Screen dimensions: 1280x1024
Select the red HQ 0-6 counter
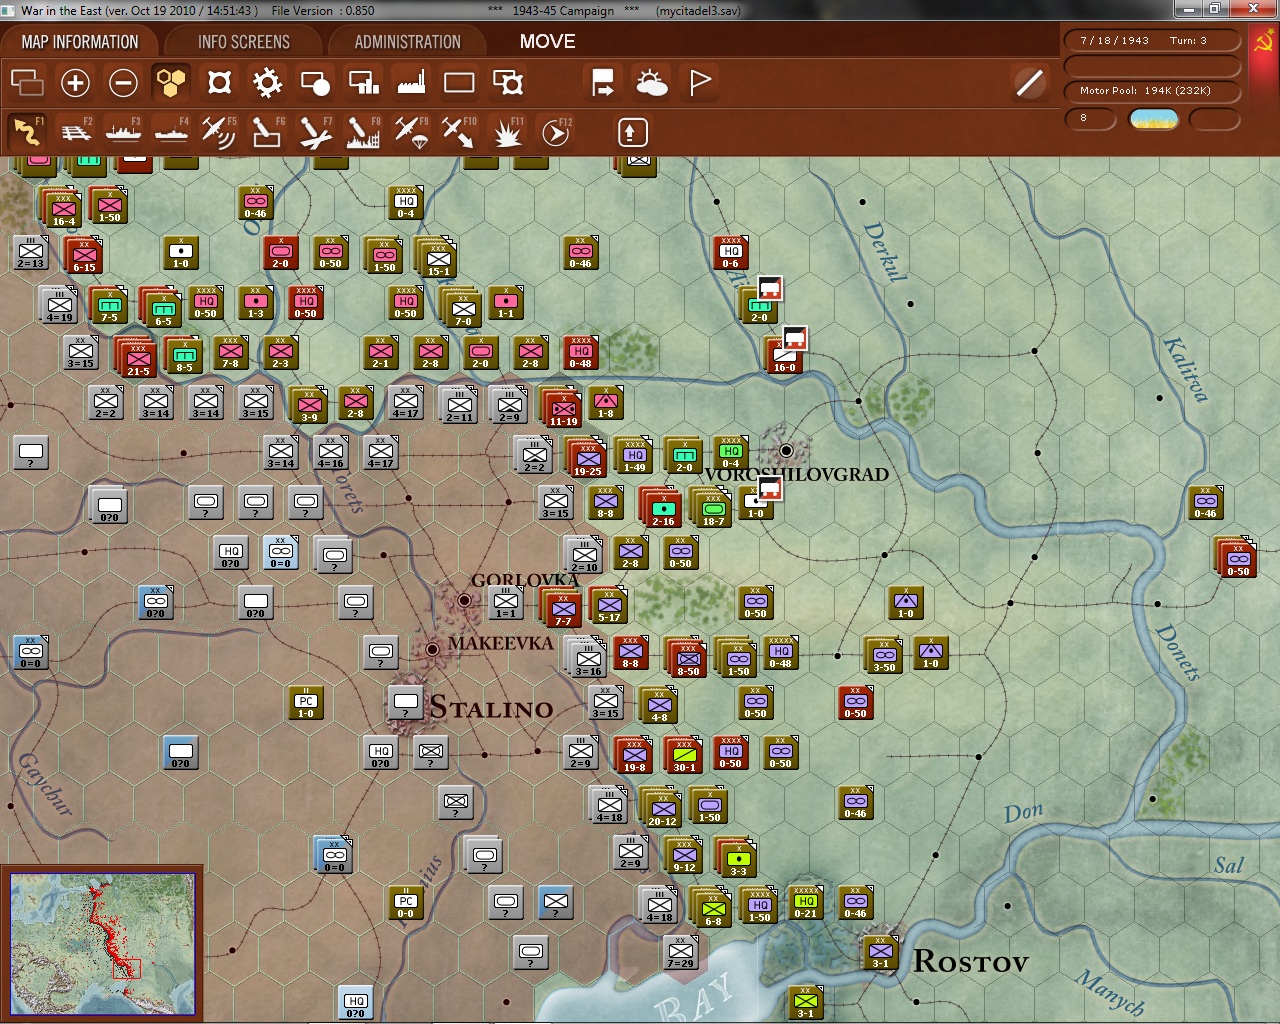pos(730,253)
